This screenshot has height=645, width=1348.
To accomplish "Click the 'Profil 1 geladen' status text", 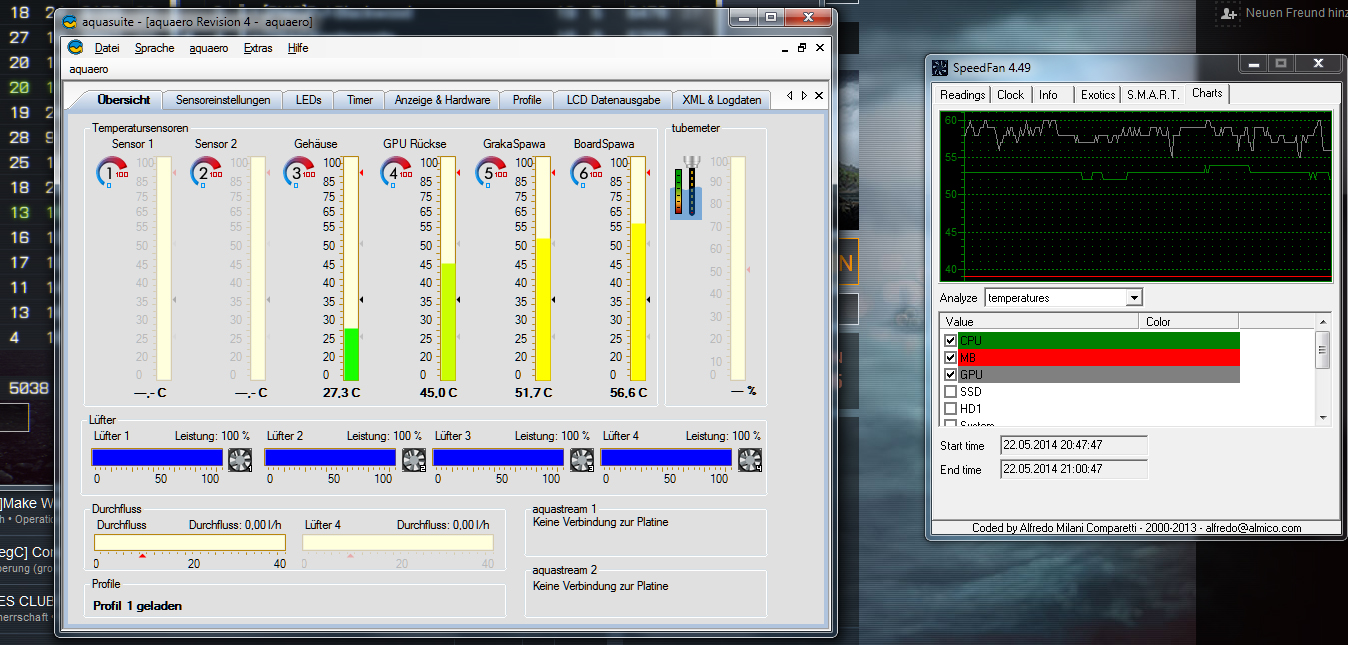I will 137,606.
